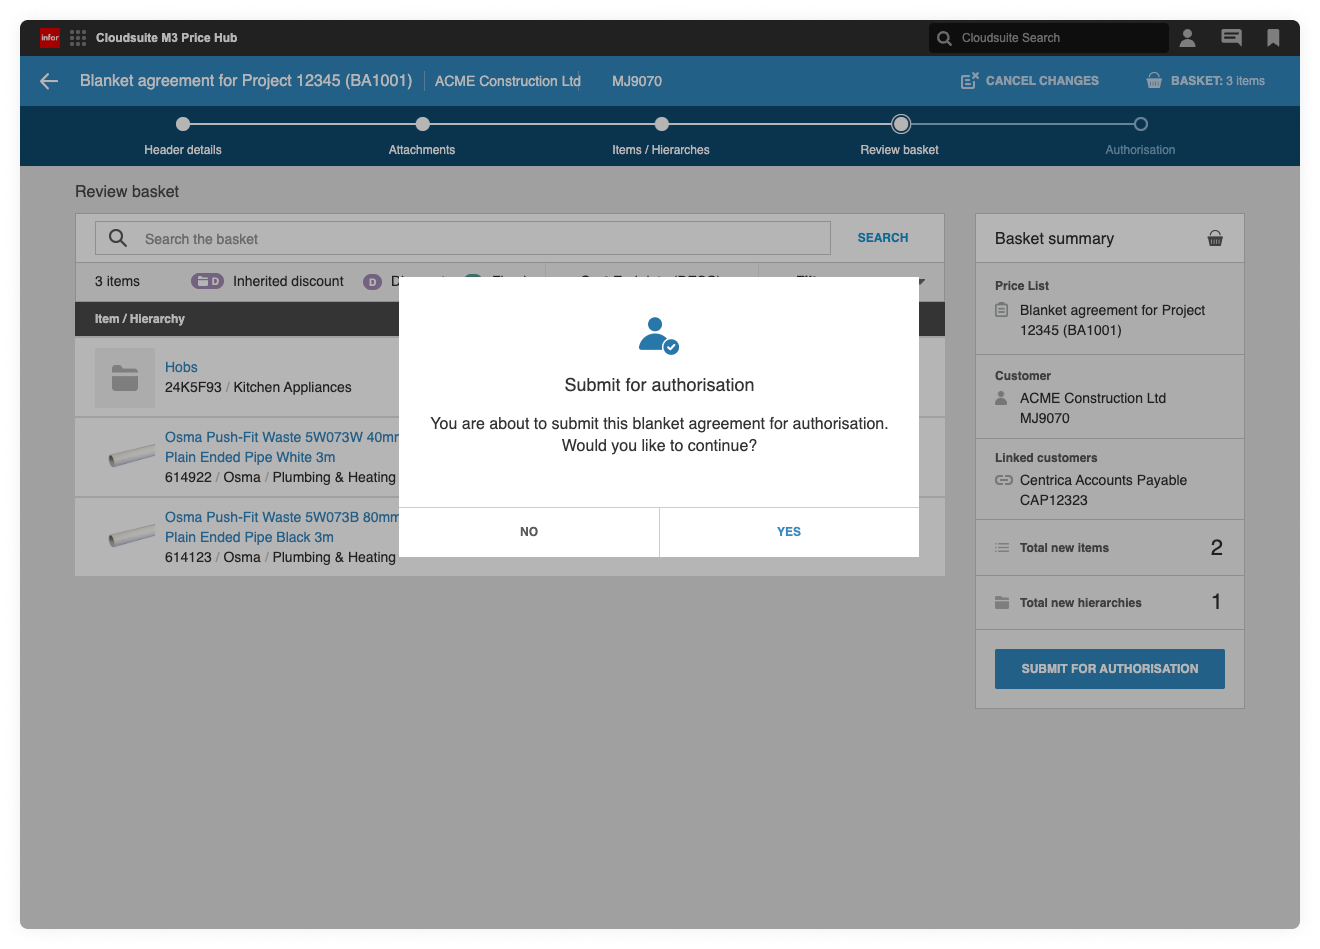Click the Cloudsuite Search magnifier icon
The height and width of the screenshot is (949, 1320).
pos(944,38)
